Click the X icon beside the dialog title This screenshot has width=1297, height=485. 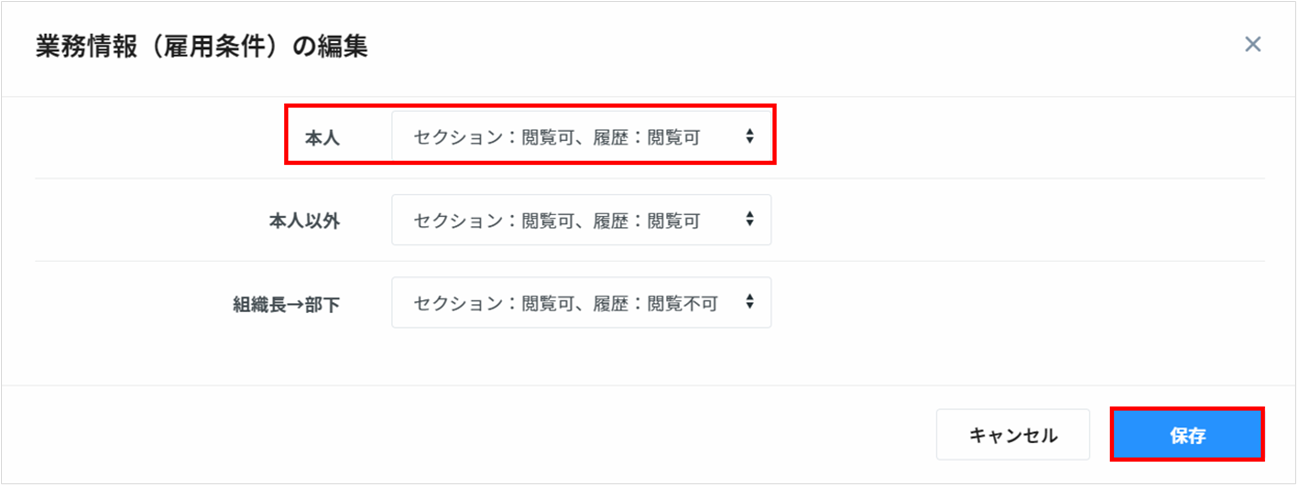coord(1252,44)
